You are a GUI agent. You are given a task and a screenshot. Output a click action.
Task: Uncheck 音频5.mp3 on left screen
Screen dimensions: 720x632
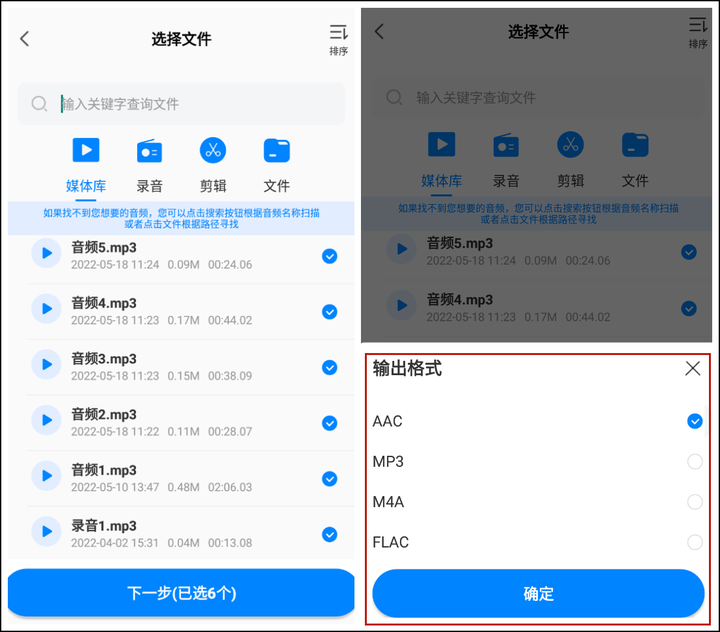pos(330,256)
